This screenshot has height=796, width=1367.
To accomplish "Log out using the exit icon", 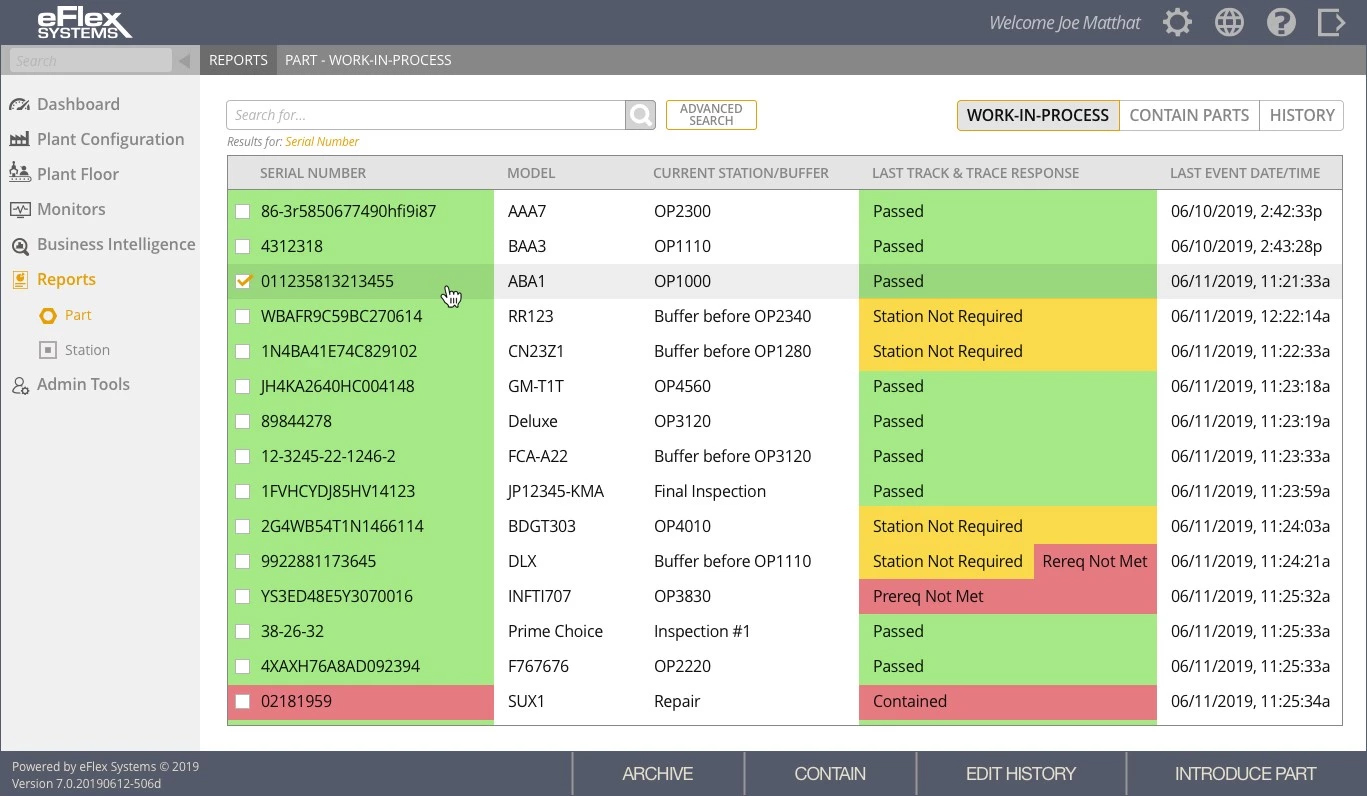I will point(1332,21).
